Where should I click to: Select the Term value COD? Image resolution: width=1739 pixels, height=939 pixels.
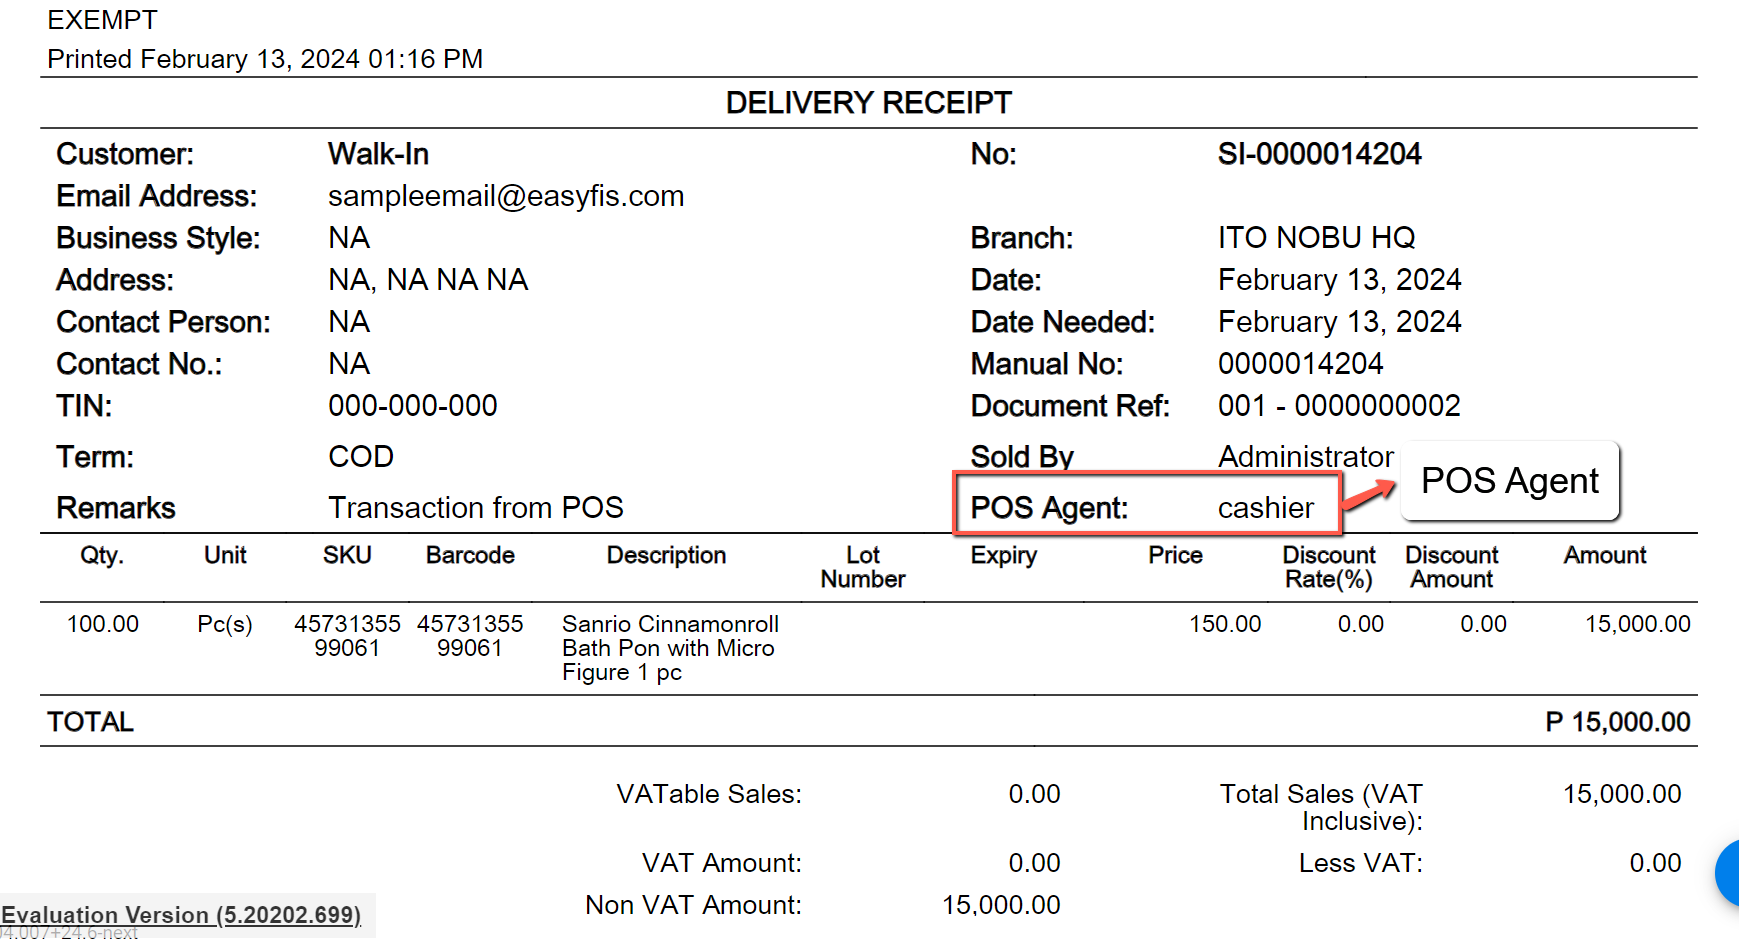pyautogui.click(x=361, y=457)
